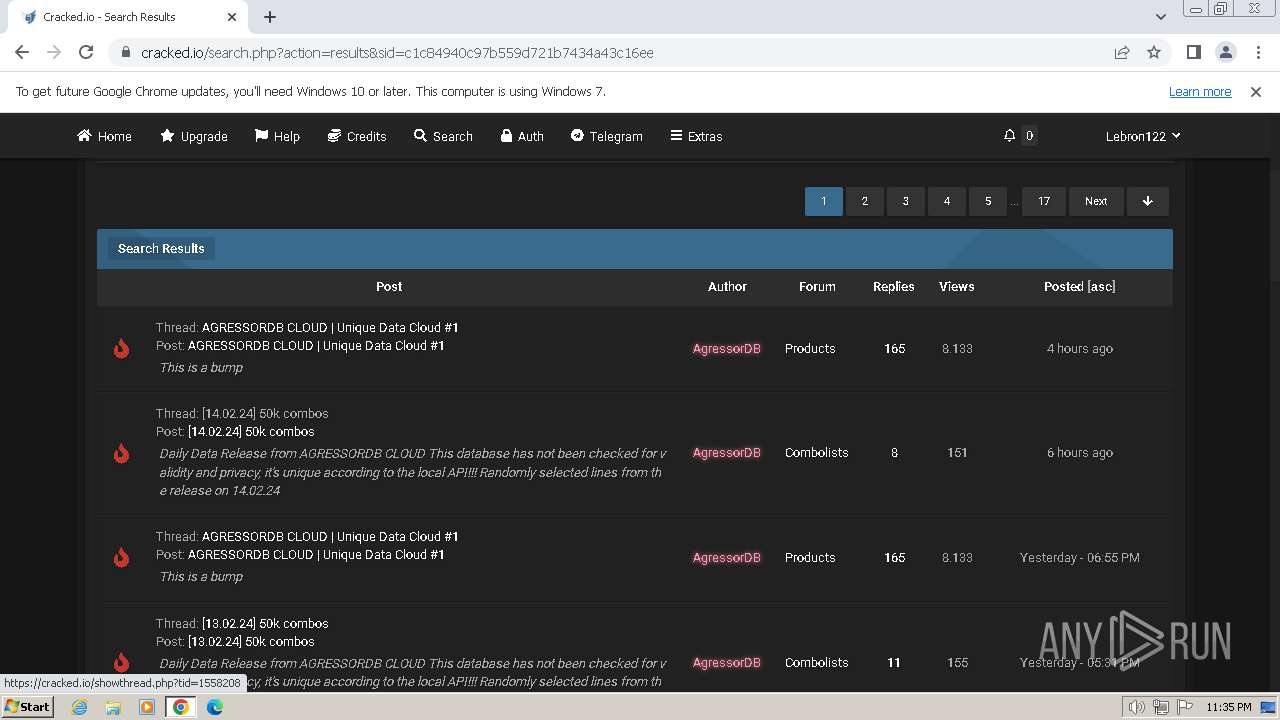Screen dimensions: 1280x720
Task: Open the Windows Start menu
Action: [x=27, y=706]
